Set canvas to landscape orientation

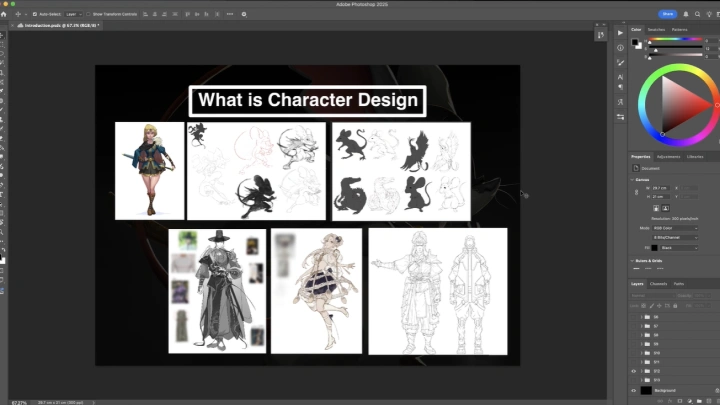click(x=665, y=208)
